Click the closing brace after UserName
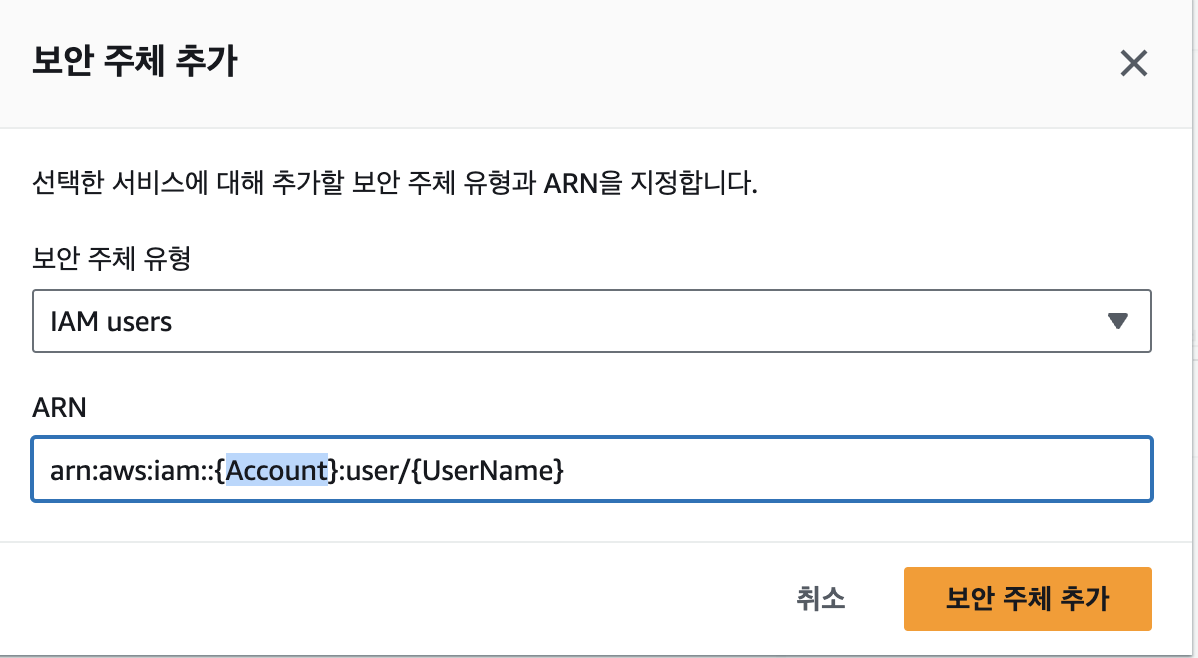 click(558, 468)
